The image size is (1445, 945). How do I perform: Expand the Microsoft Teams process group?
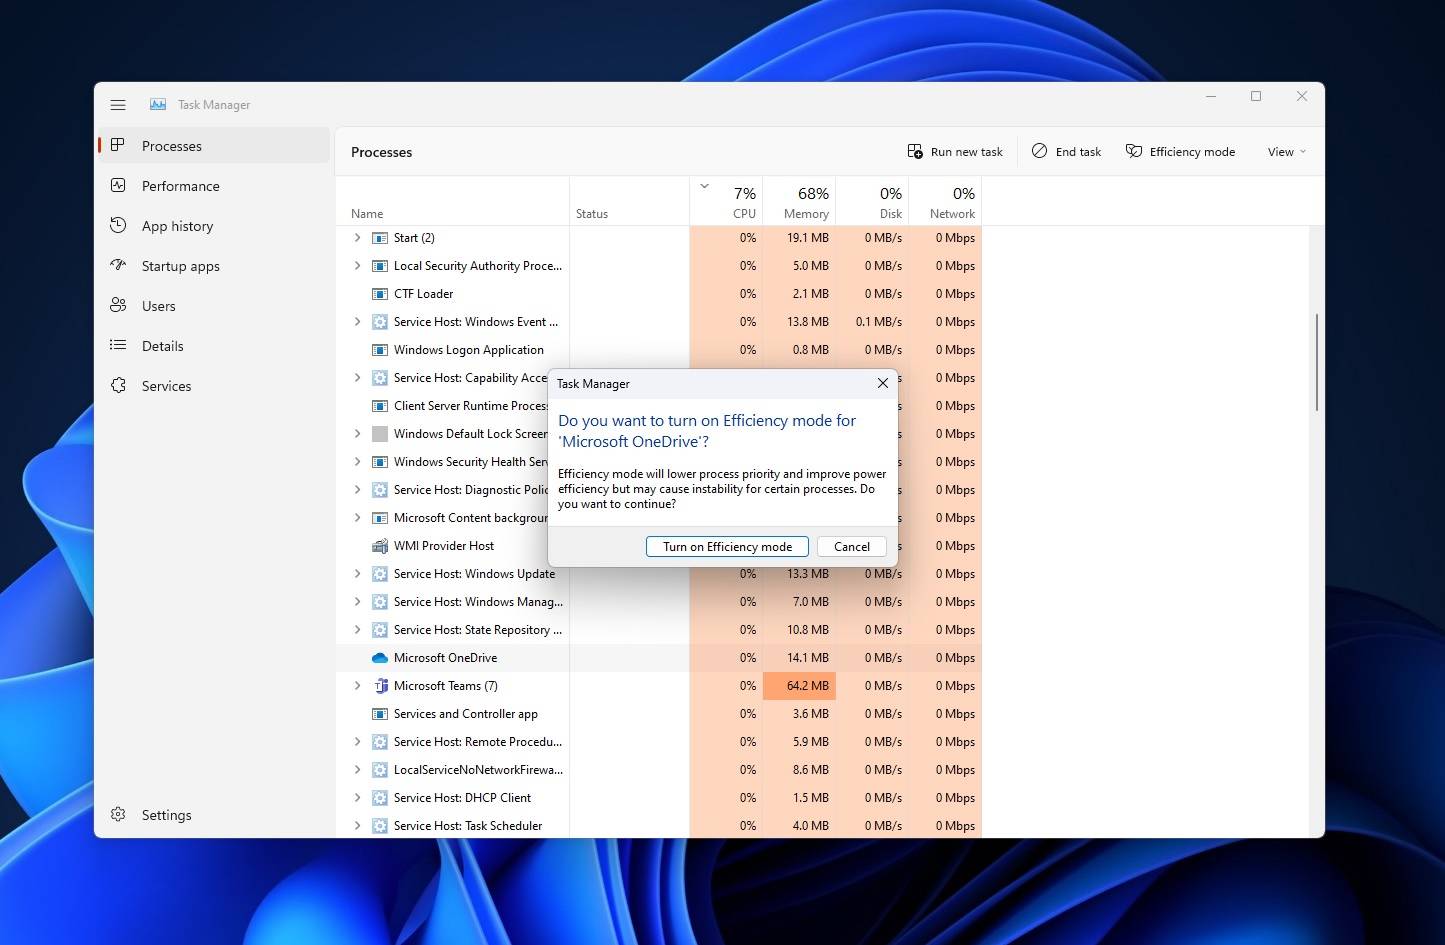(x=357, y=685)
